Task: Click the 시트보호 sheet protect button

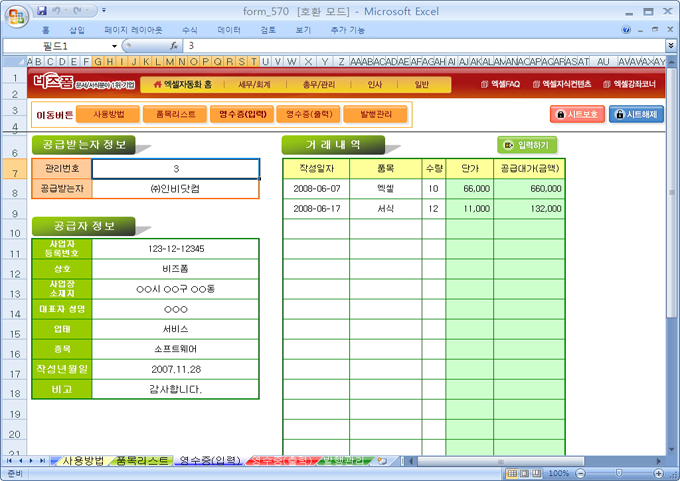Action: [577, 115]
